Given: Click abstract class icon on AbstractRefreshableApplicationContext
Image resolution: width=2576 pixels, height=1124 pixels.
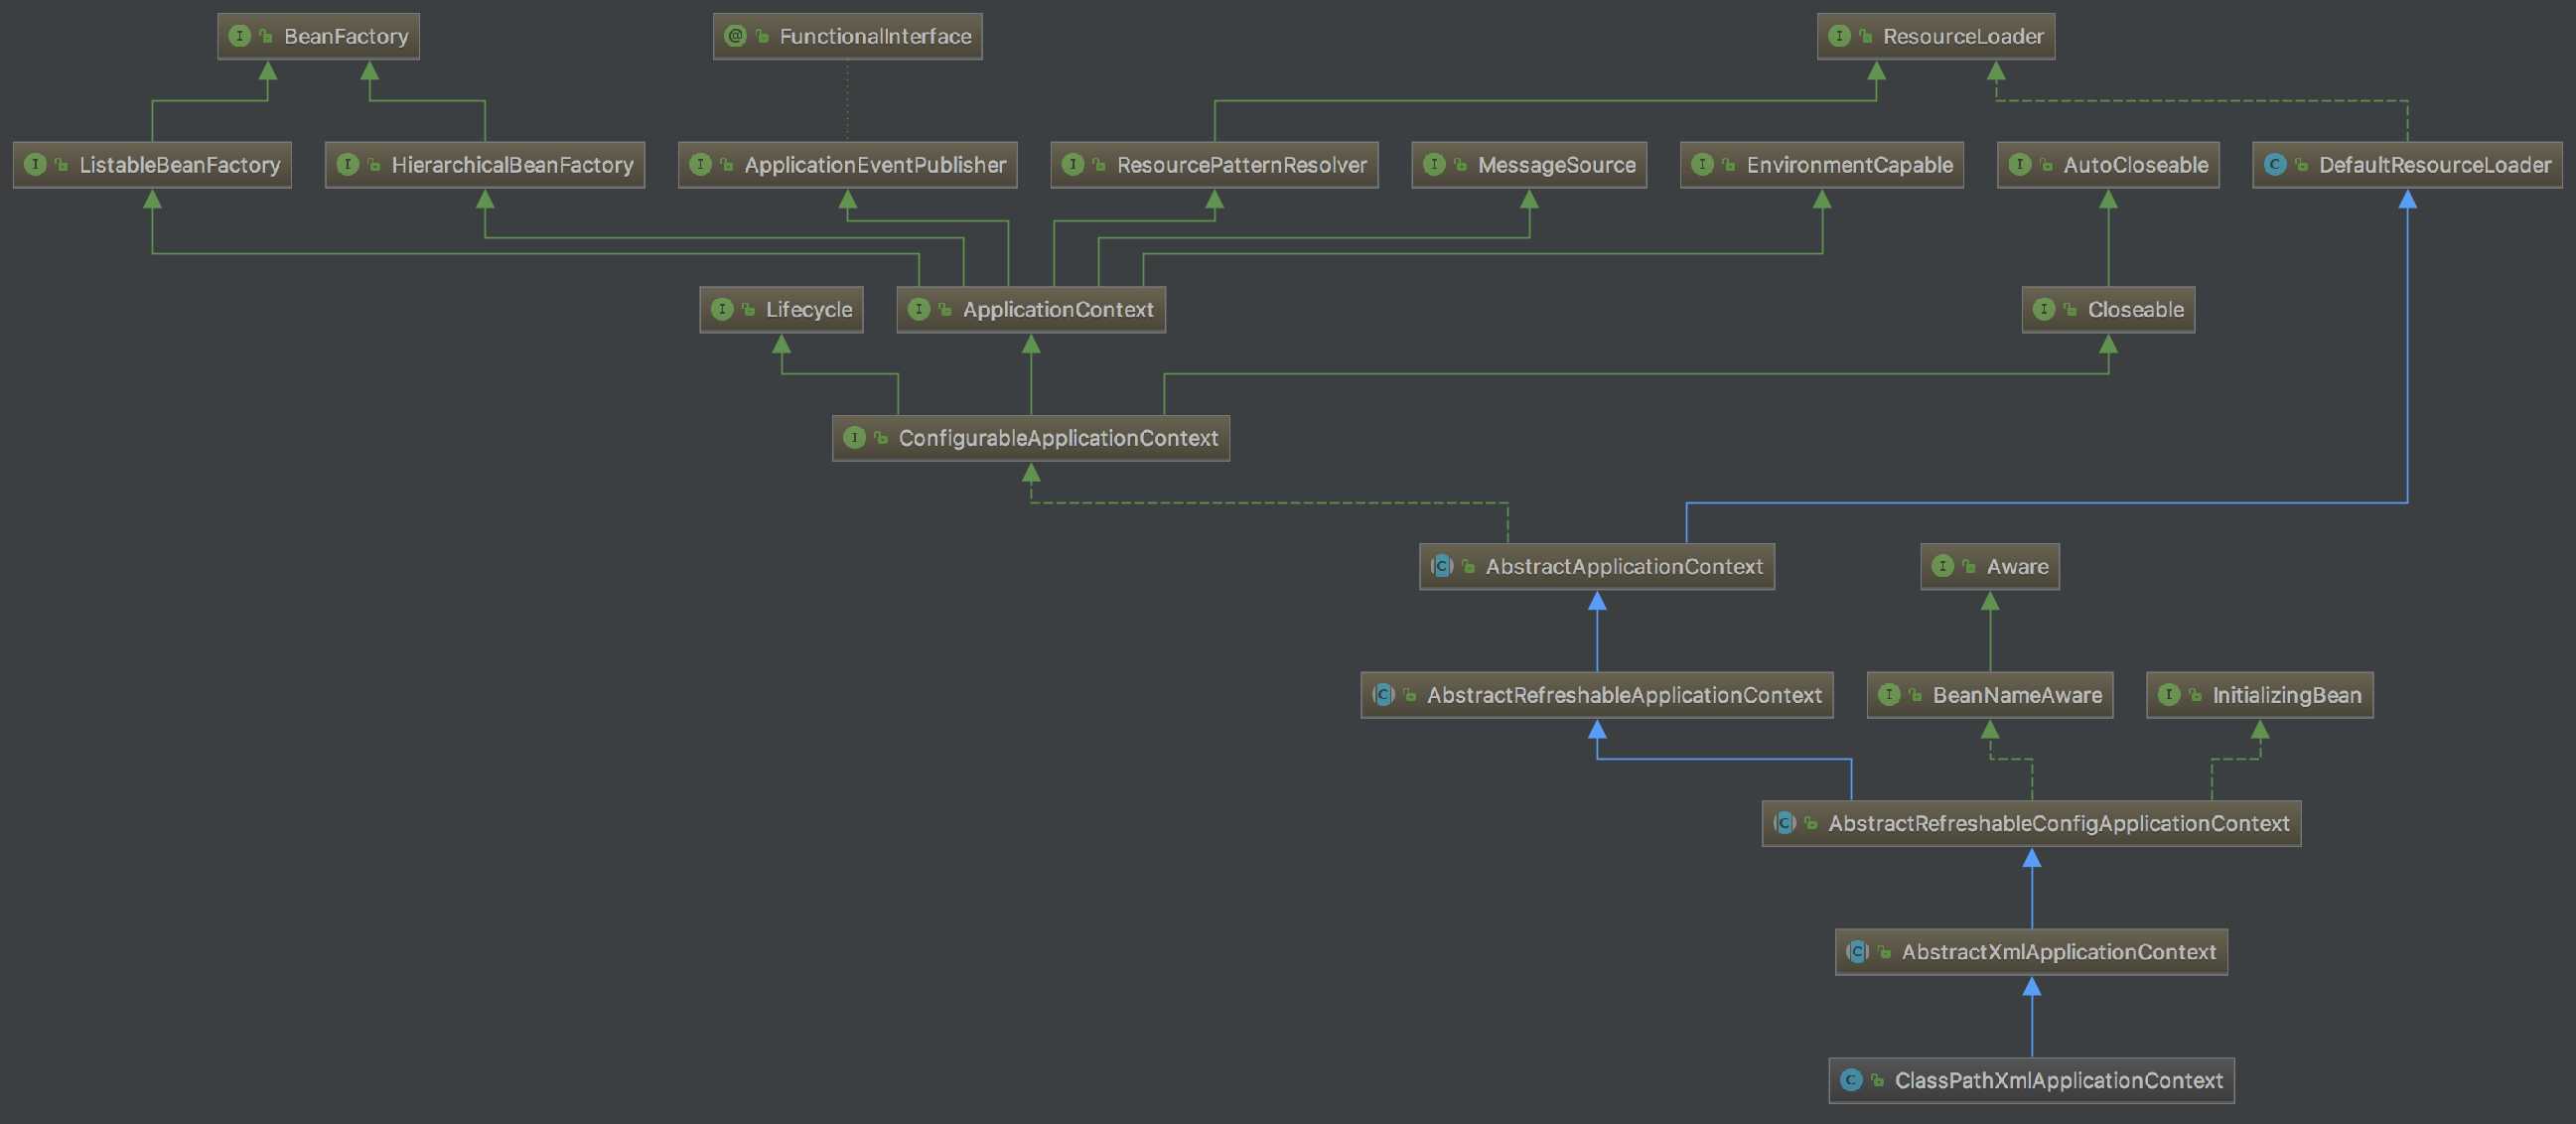Looking at the screenshot, I should [1383, 694].
